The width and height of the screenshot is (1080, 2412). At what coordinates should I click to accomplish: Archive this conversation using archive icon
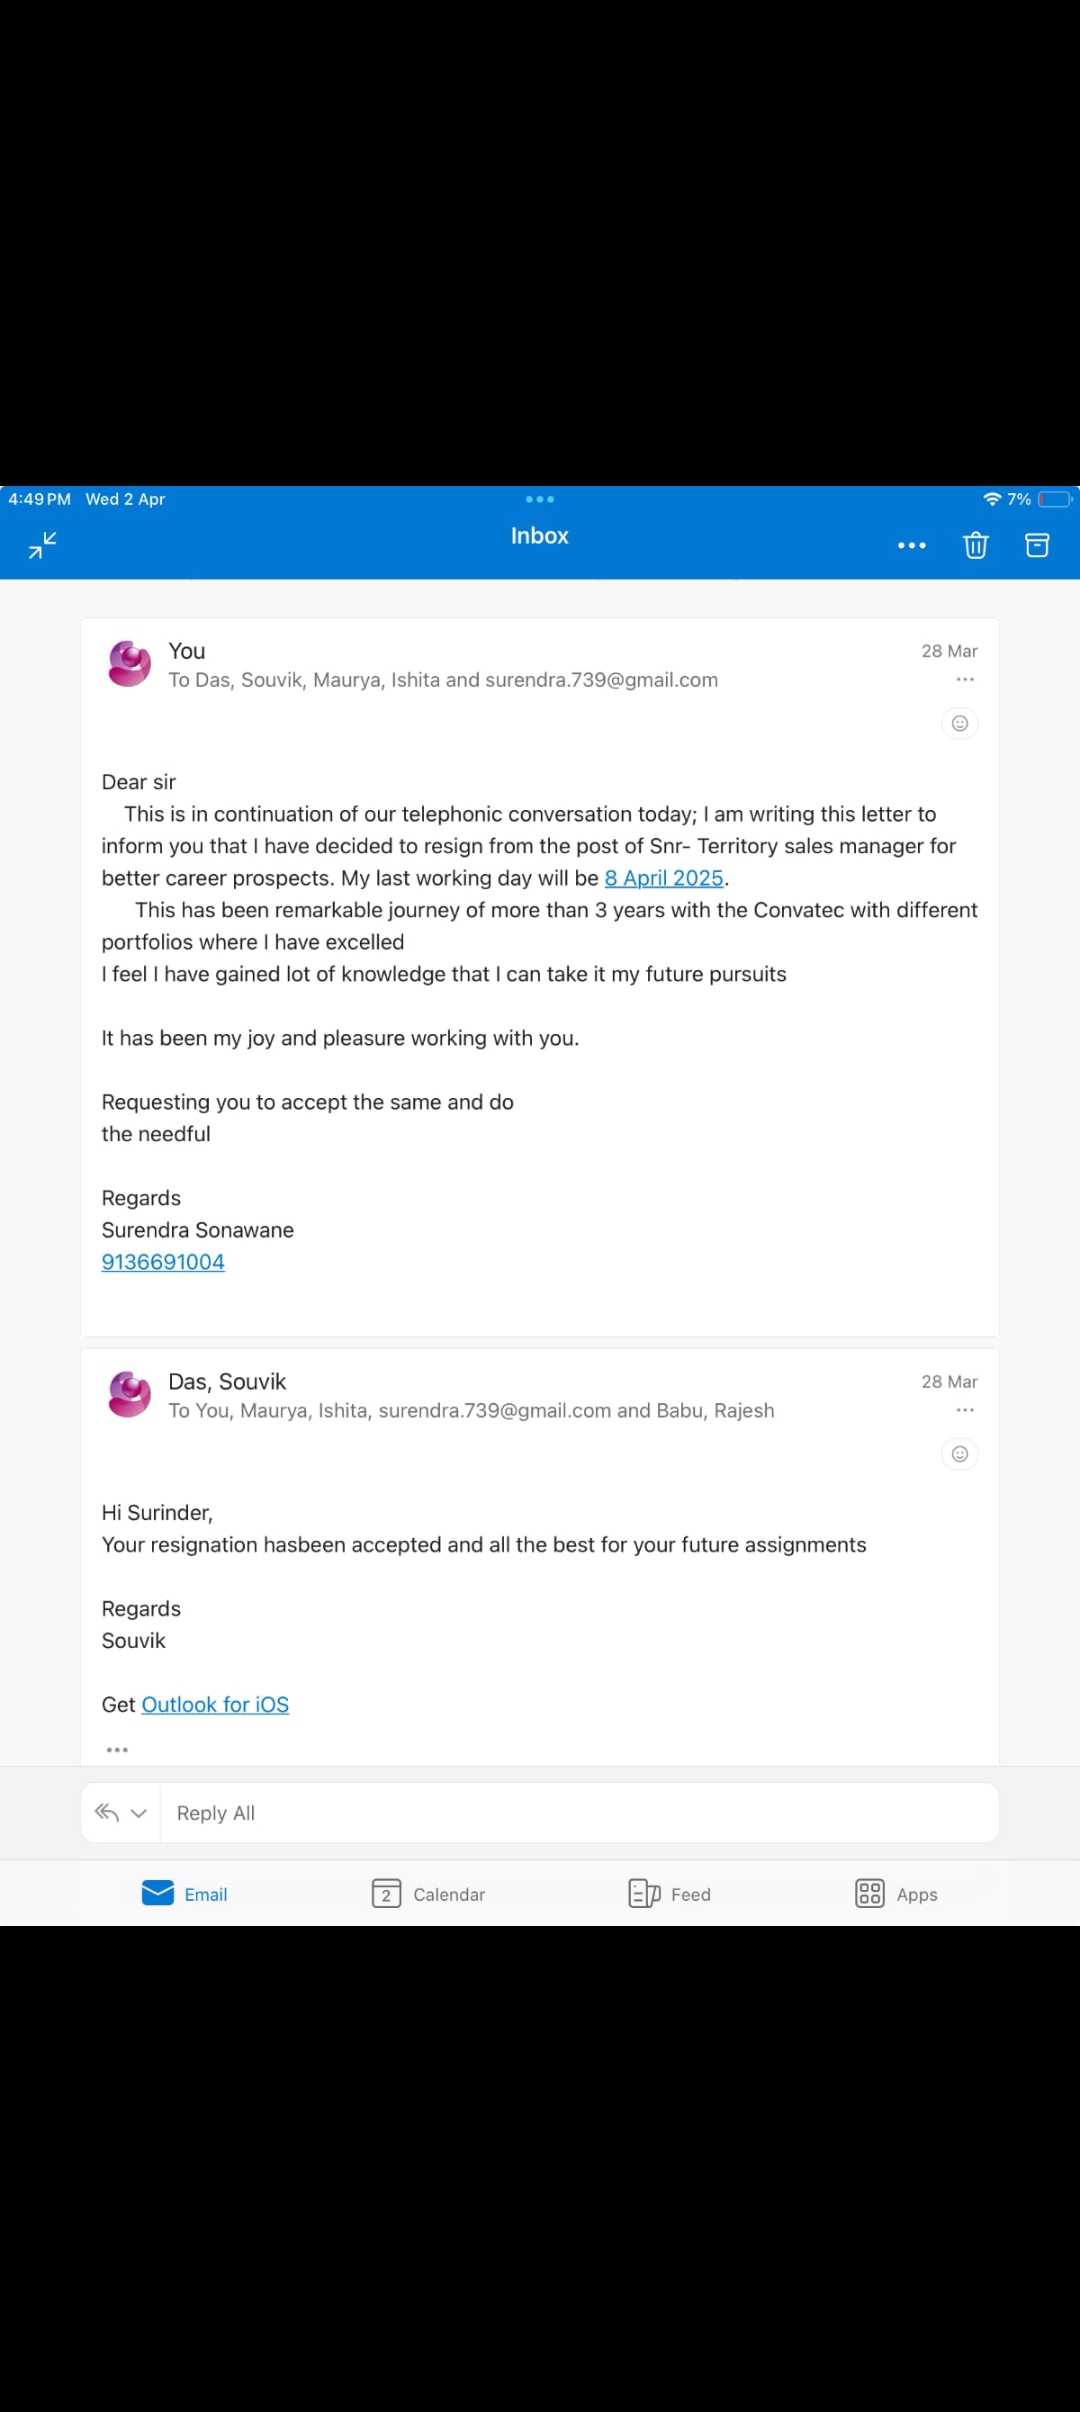coord(1037,545)
